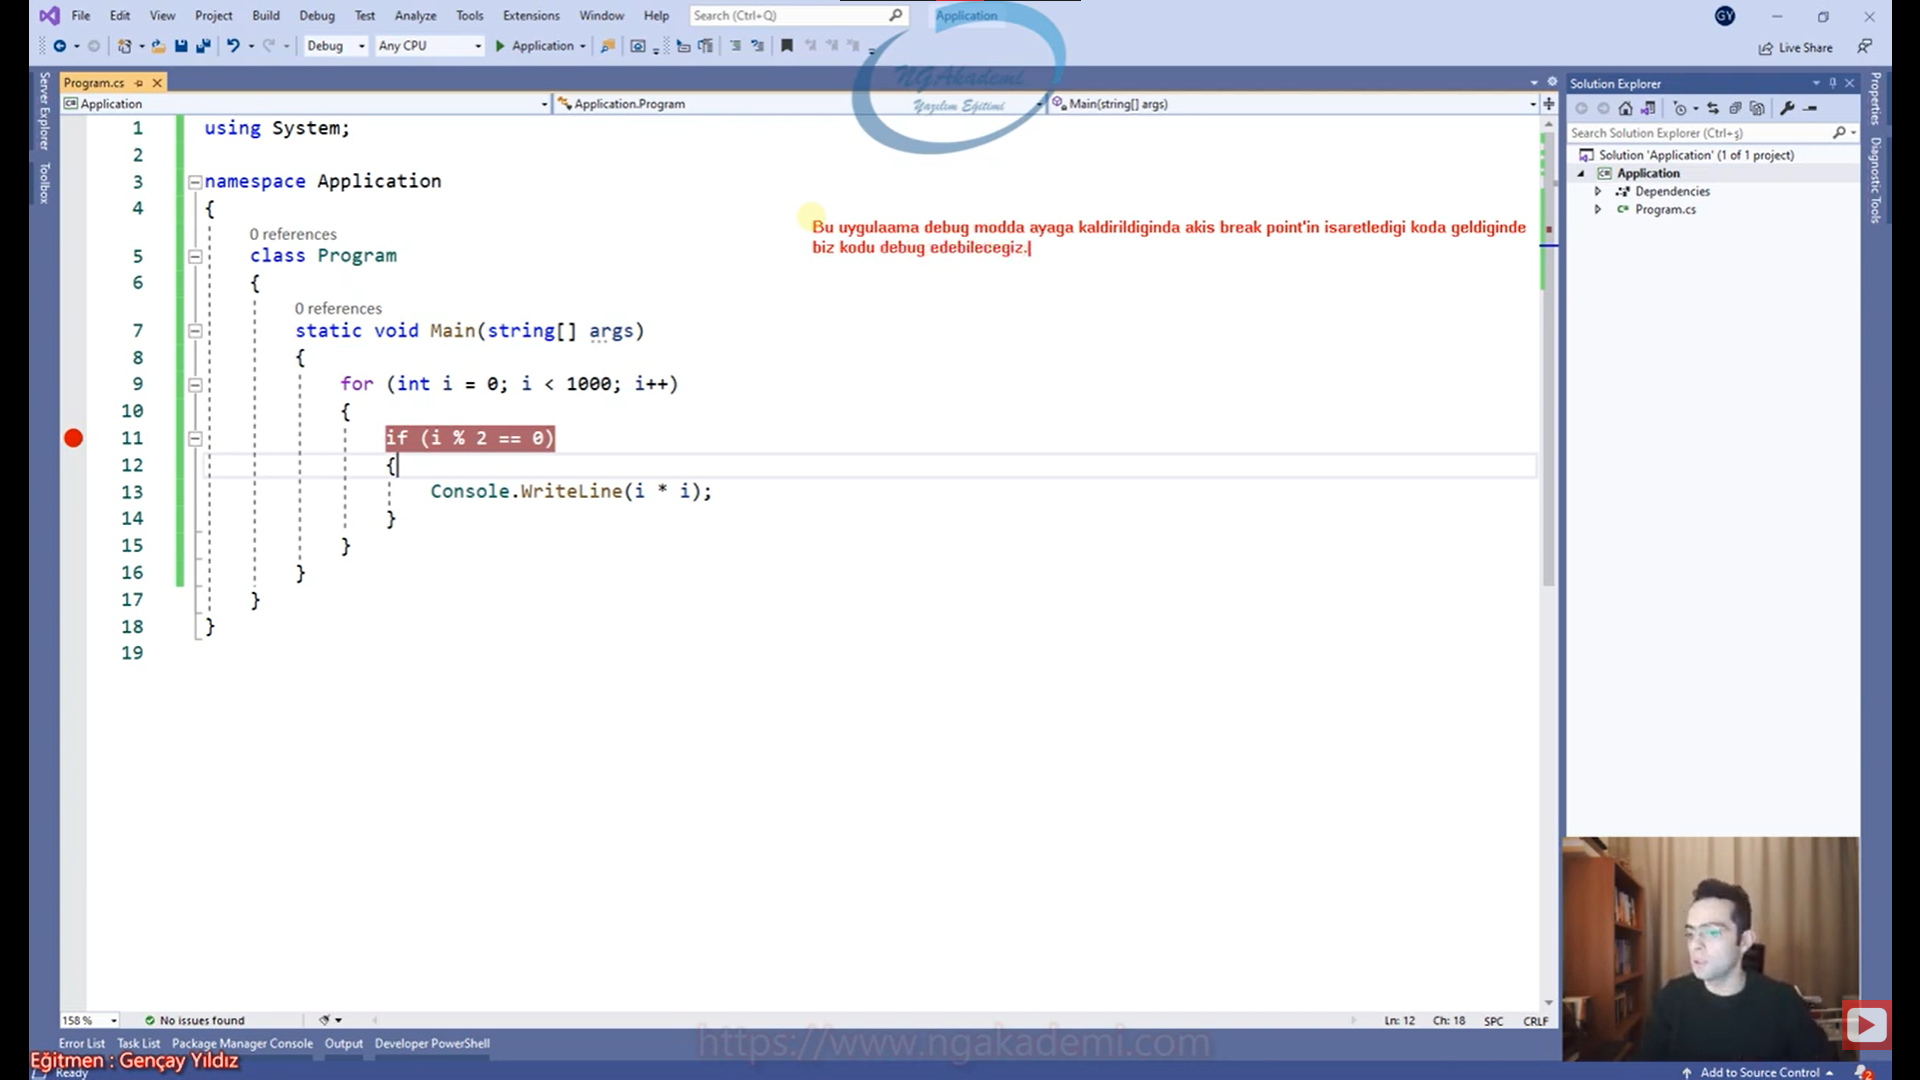The height and width of the screenshot is (1080, 1920).
Task: Collapse the for loop block
Action: coord(195,385)
